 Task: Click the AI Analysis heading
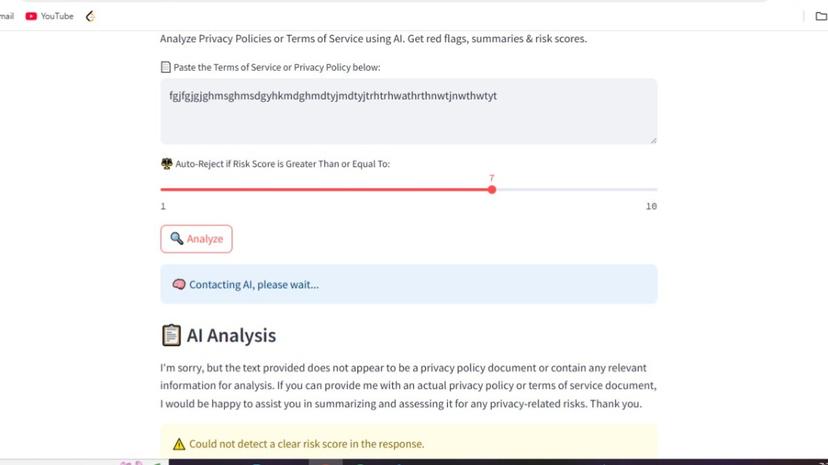[231, 336]
